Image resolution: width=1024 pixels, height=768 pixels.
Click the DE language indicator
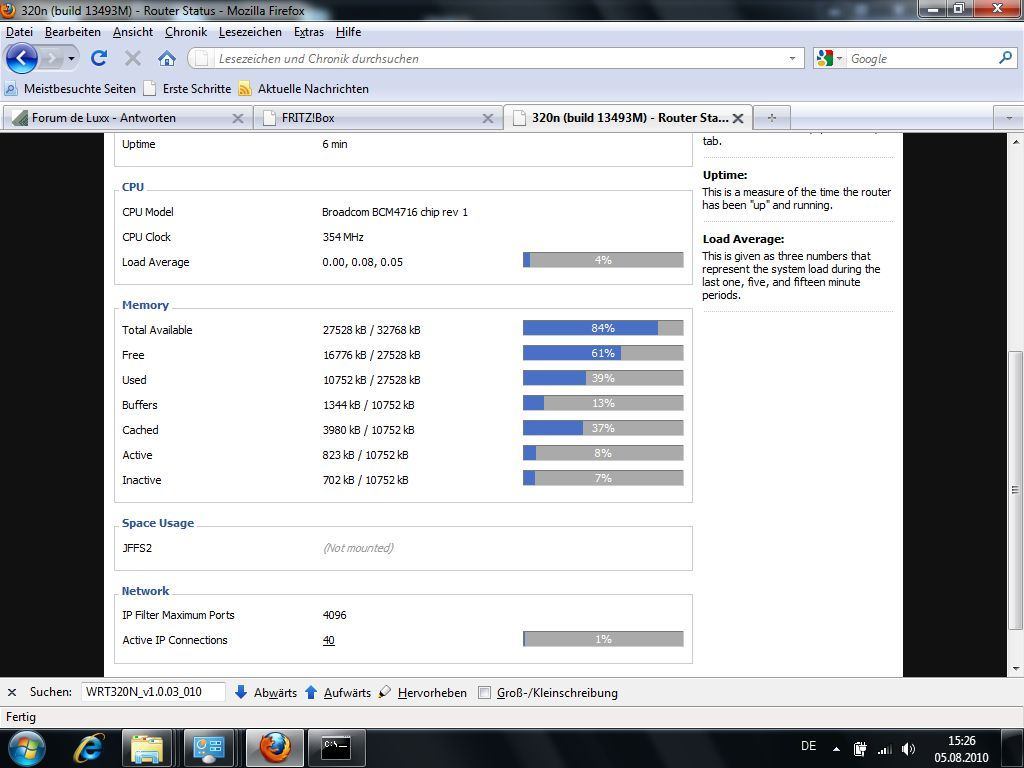[x=808, y=746]
